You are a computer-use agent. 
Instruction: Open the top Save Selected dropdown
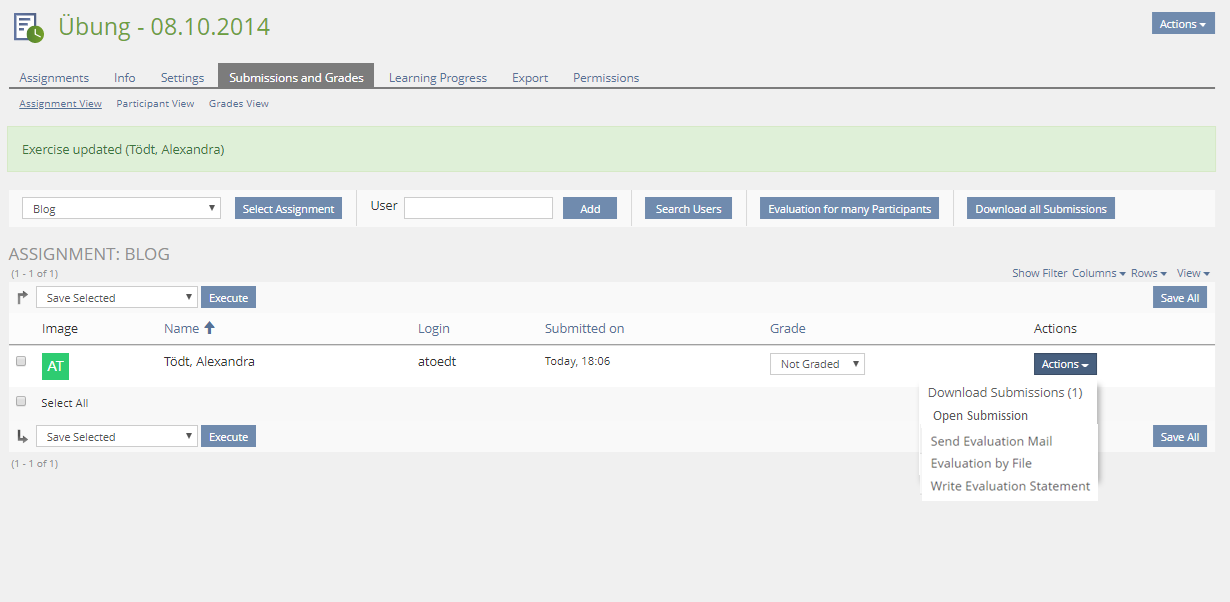[117, 298]
